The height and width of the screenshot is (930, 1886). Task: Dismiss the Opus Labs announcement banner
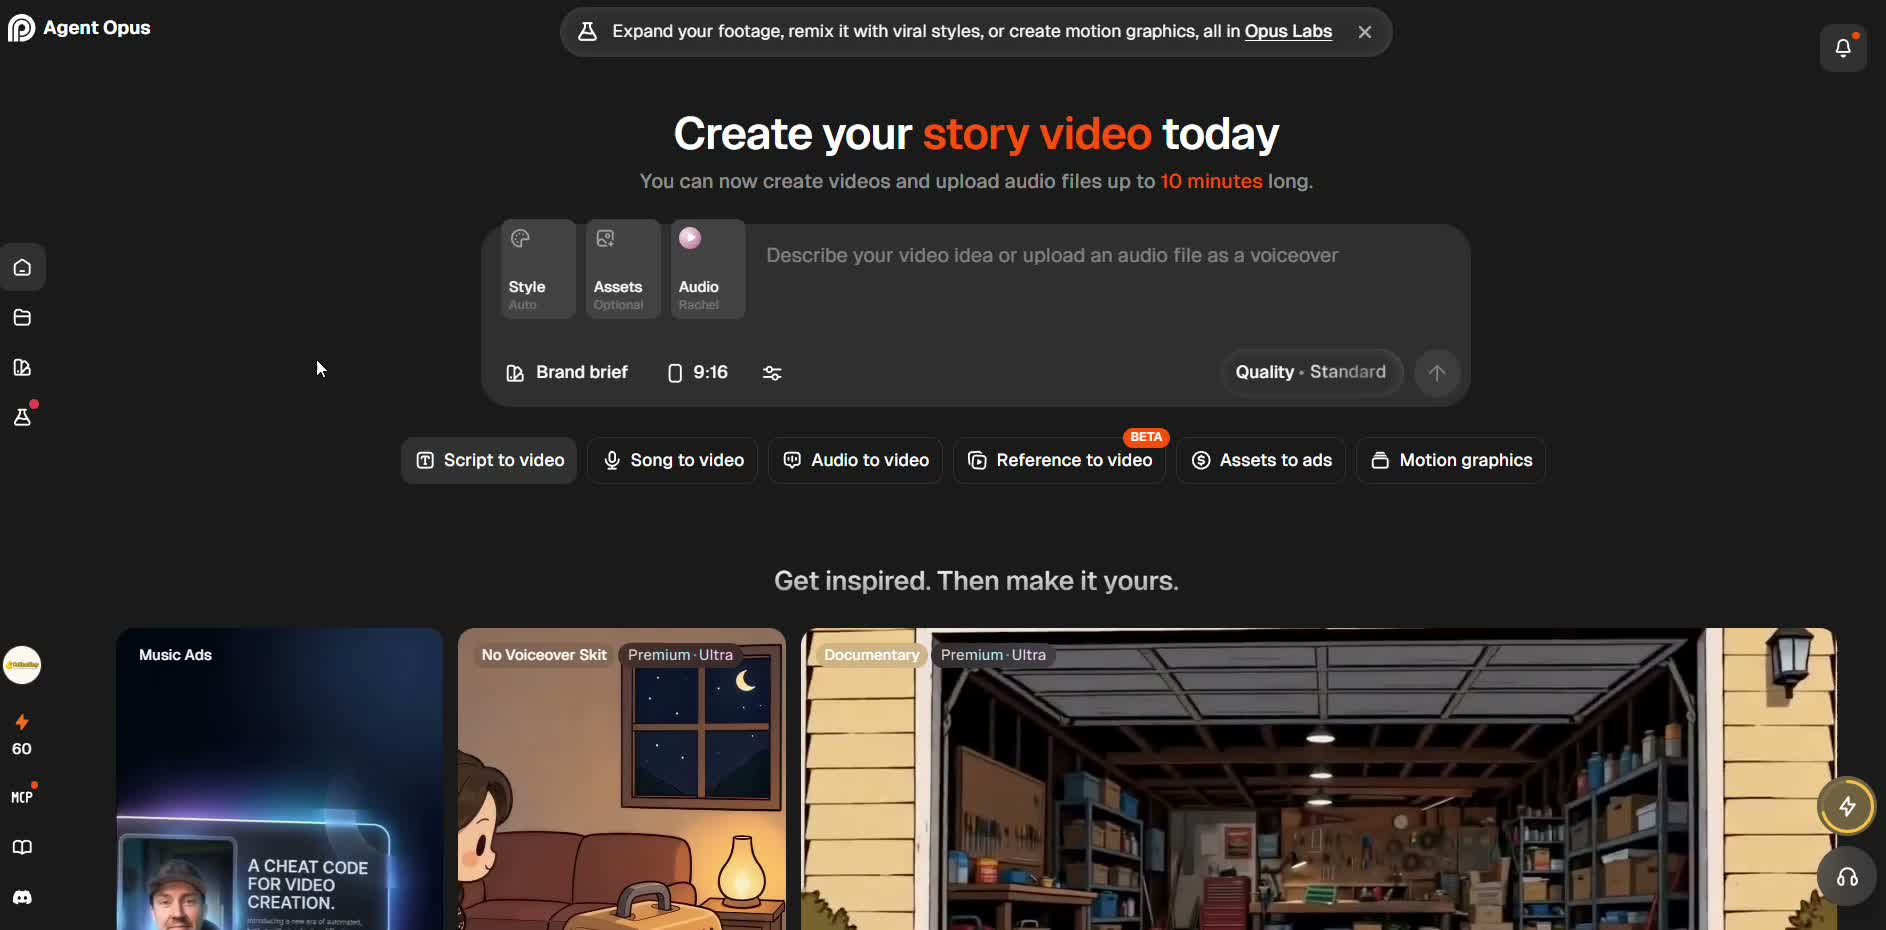click(1365, 32)
